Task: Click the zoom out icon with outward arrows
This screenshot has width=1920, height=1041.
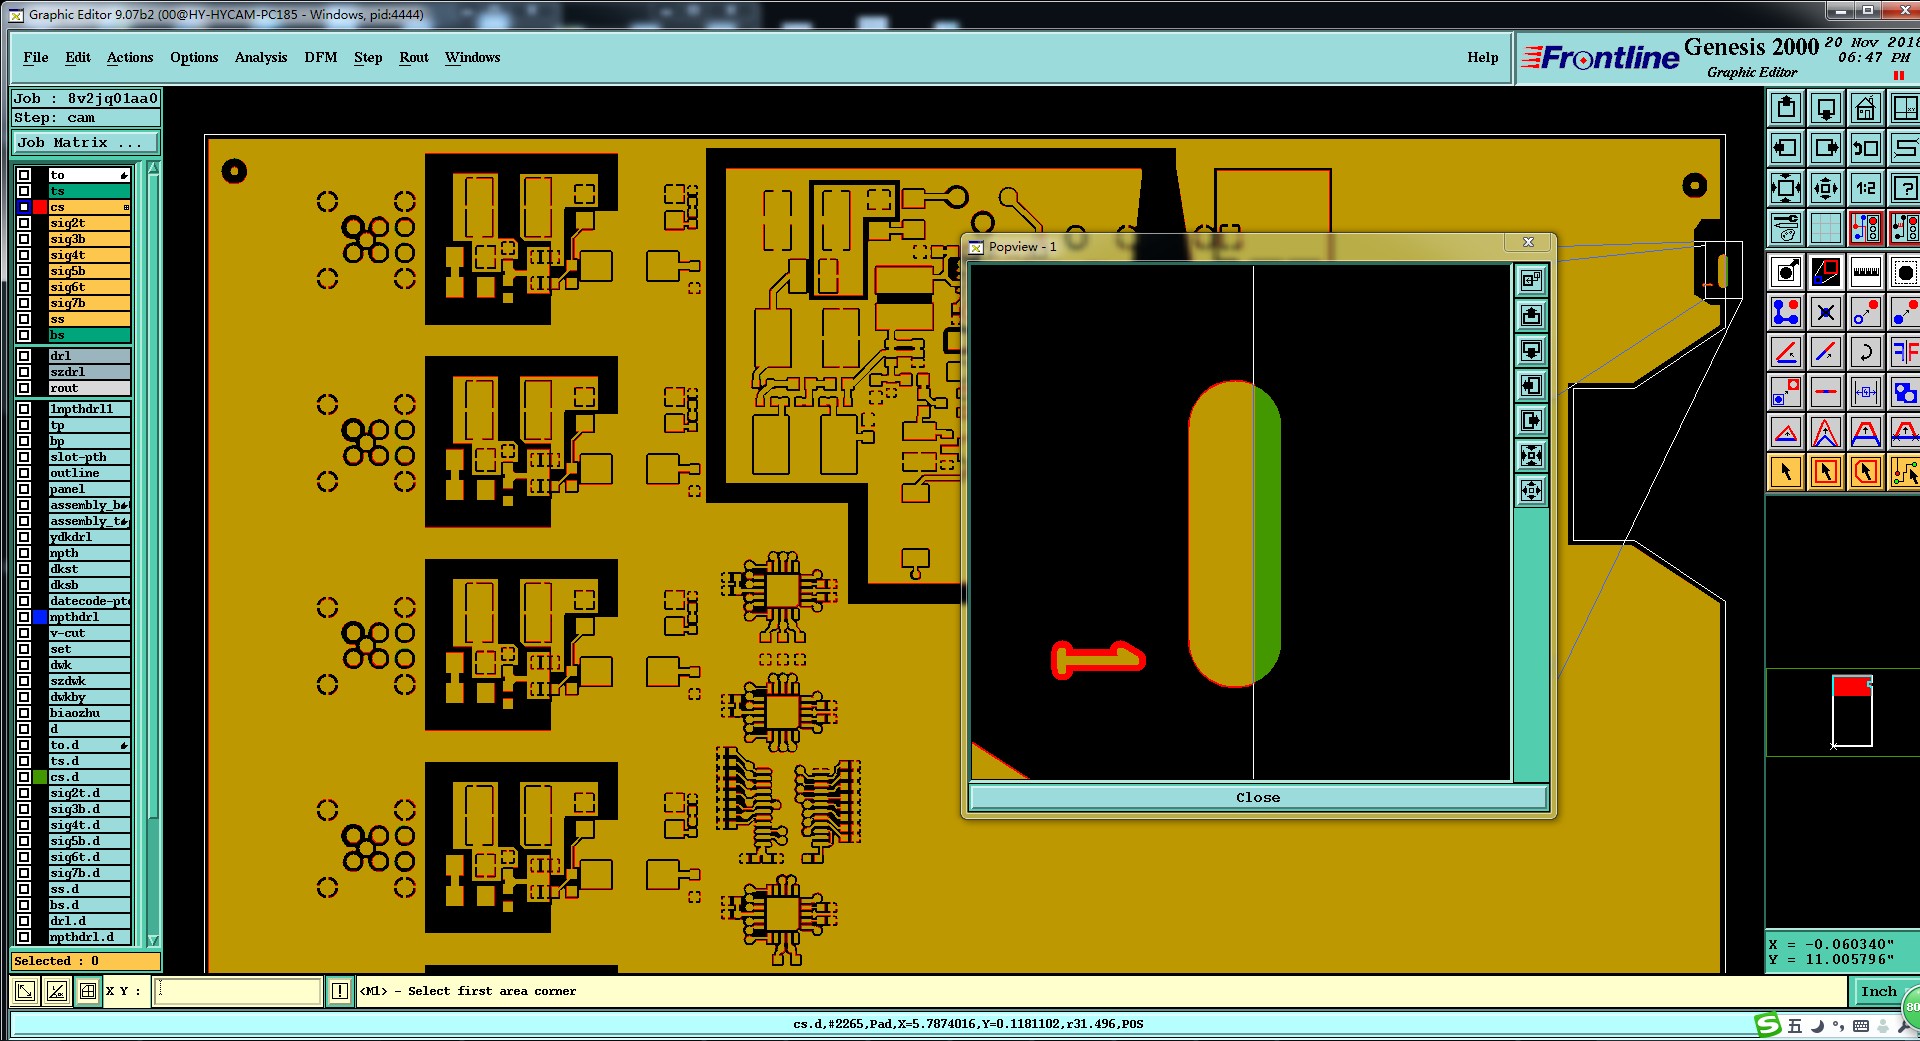Action: tap(1826, 188)
